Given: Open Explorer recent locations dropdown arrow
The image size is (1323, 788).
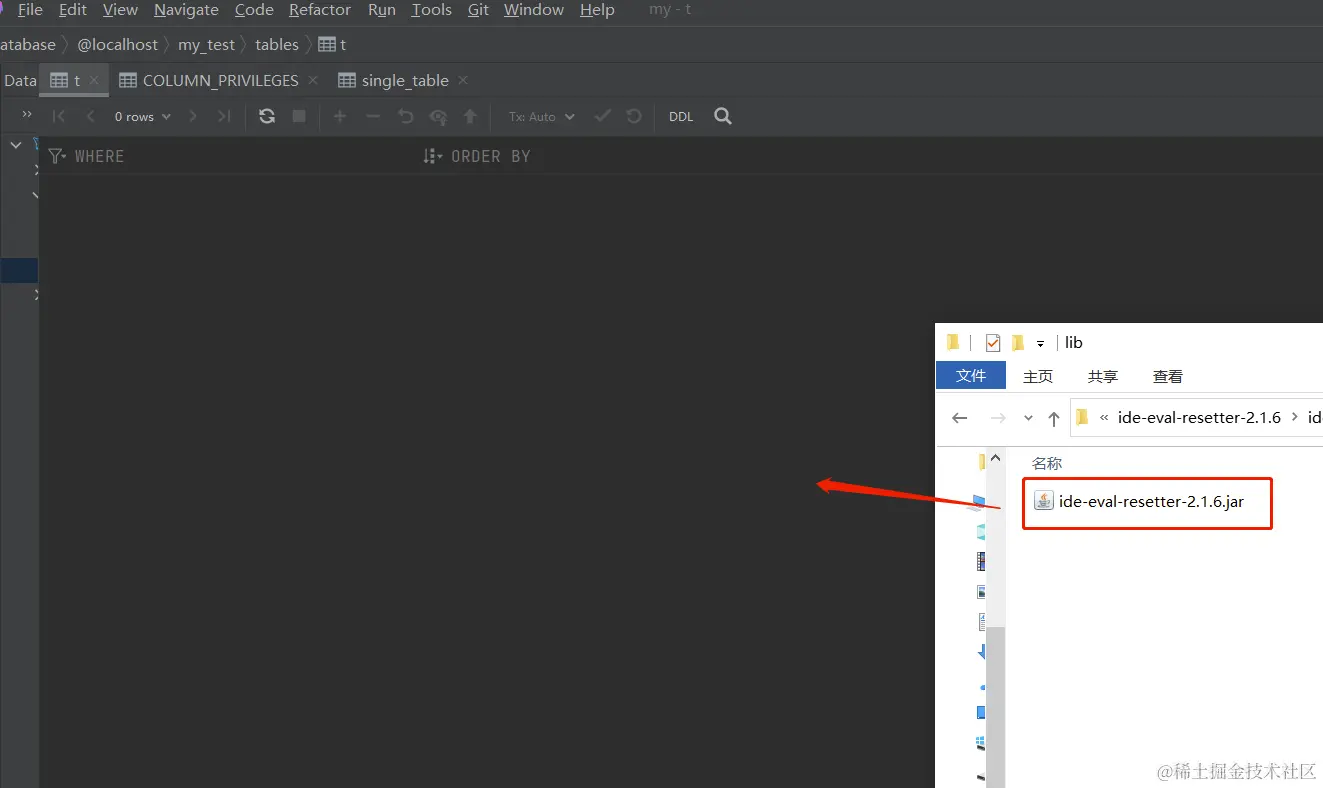Looking at the screenshot, I should pyautogui.click(x=1028, y=418).
